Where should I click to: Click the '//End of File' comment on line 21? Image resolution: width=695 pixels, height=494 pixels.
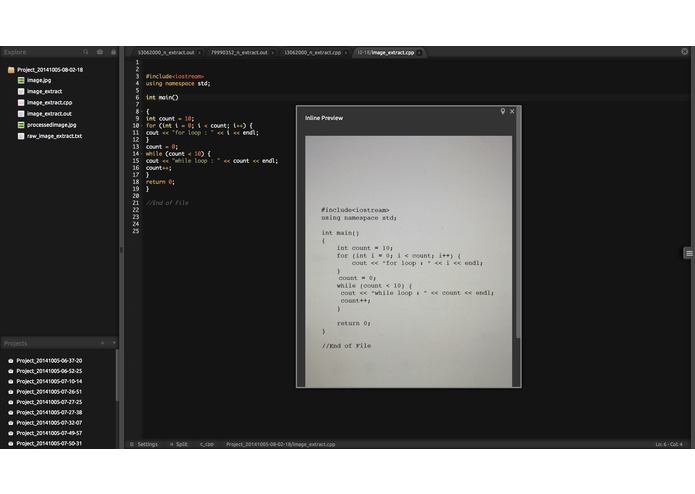(167, 203)
